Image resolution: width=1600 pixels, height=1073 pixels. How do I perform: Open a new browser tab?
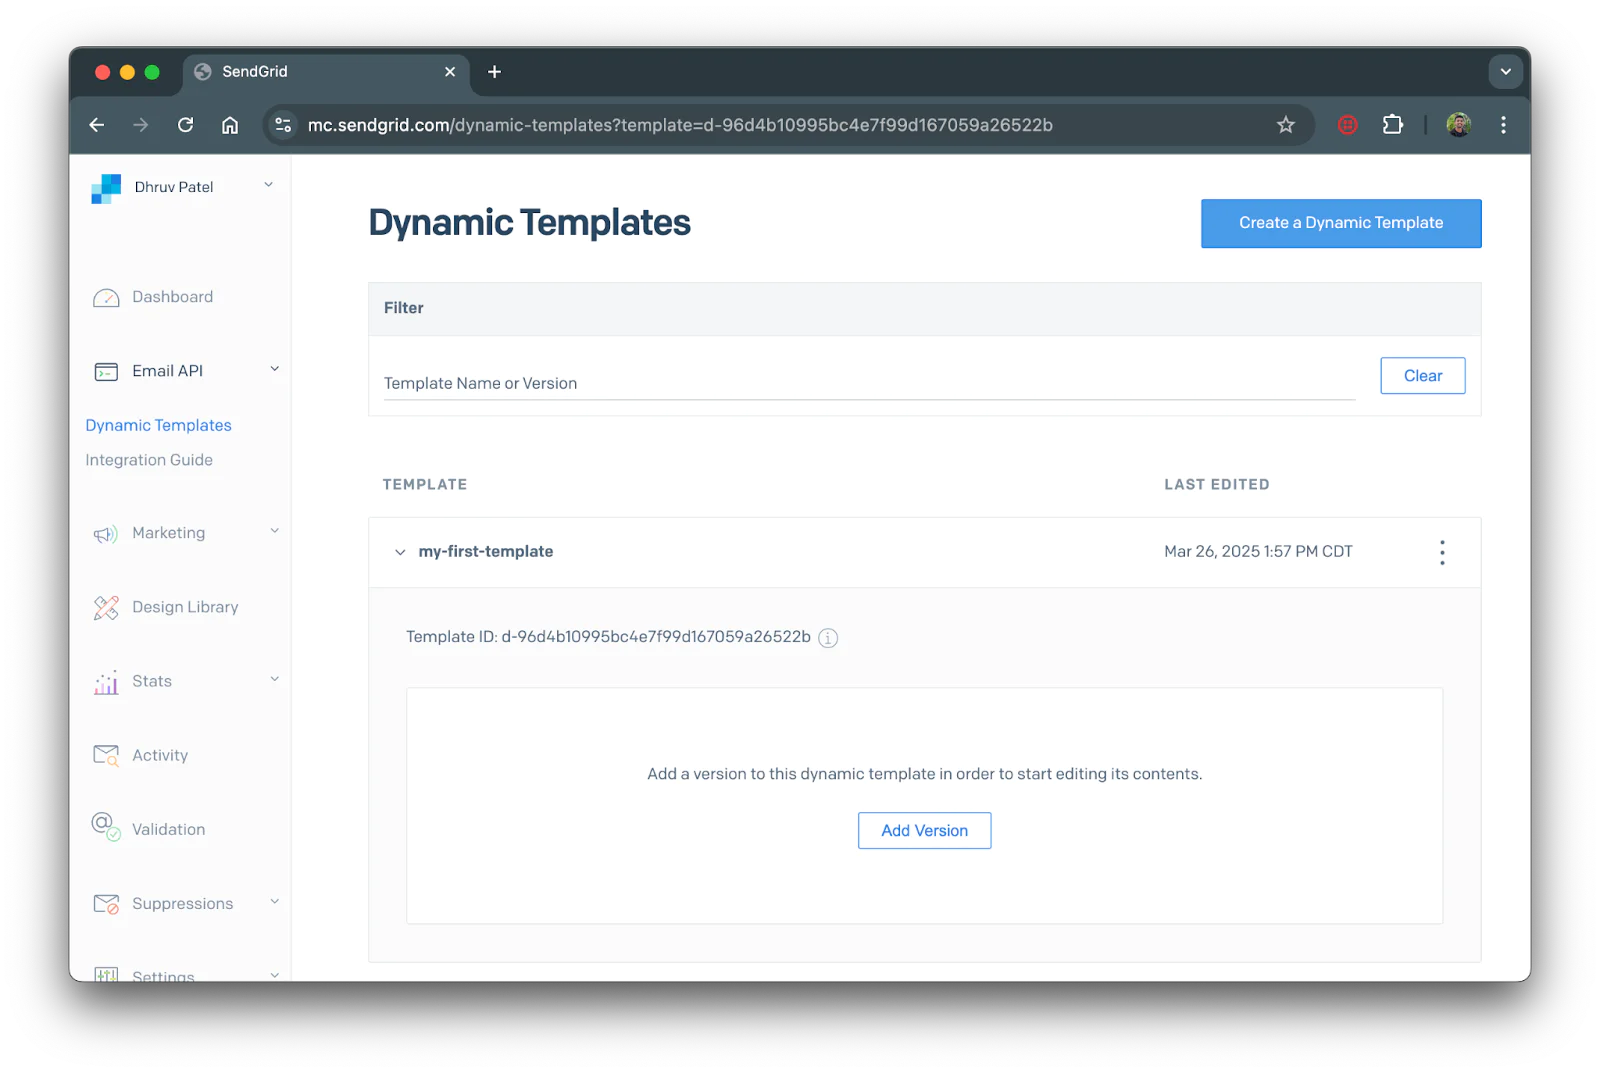pos(494,72)
